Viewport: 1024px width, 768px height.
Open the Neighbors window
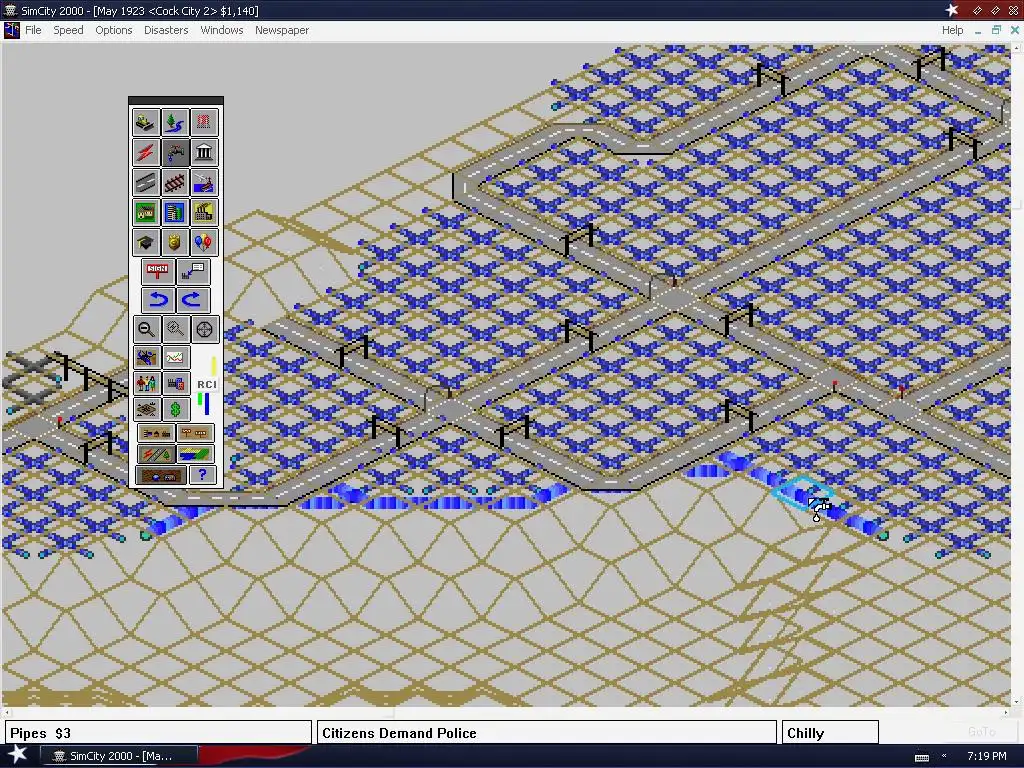pos(146,409)
